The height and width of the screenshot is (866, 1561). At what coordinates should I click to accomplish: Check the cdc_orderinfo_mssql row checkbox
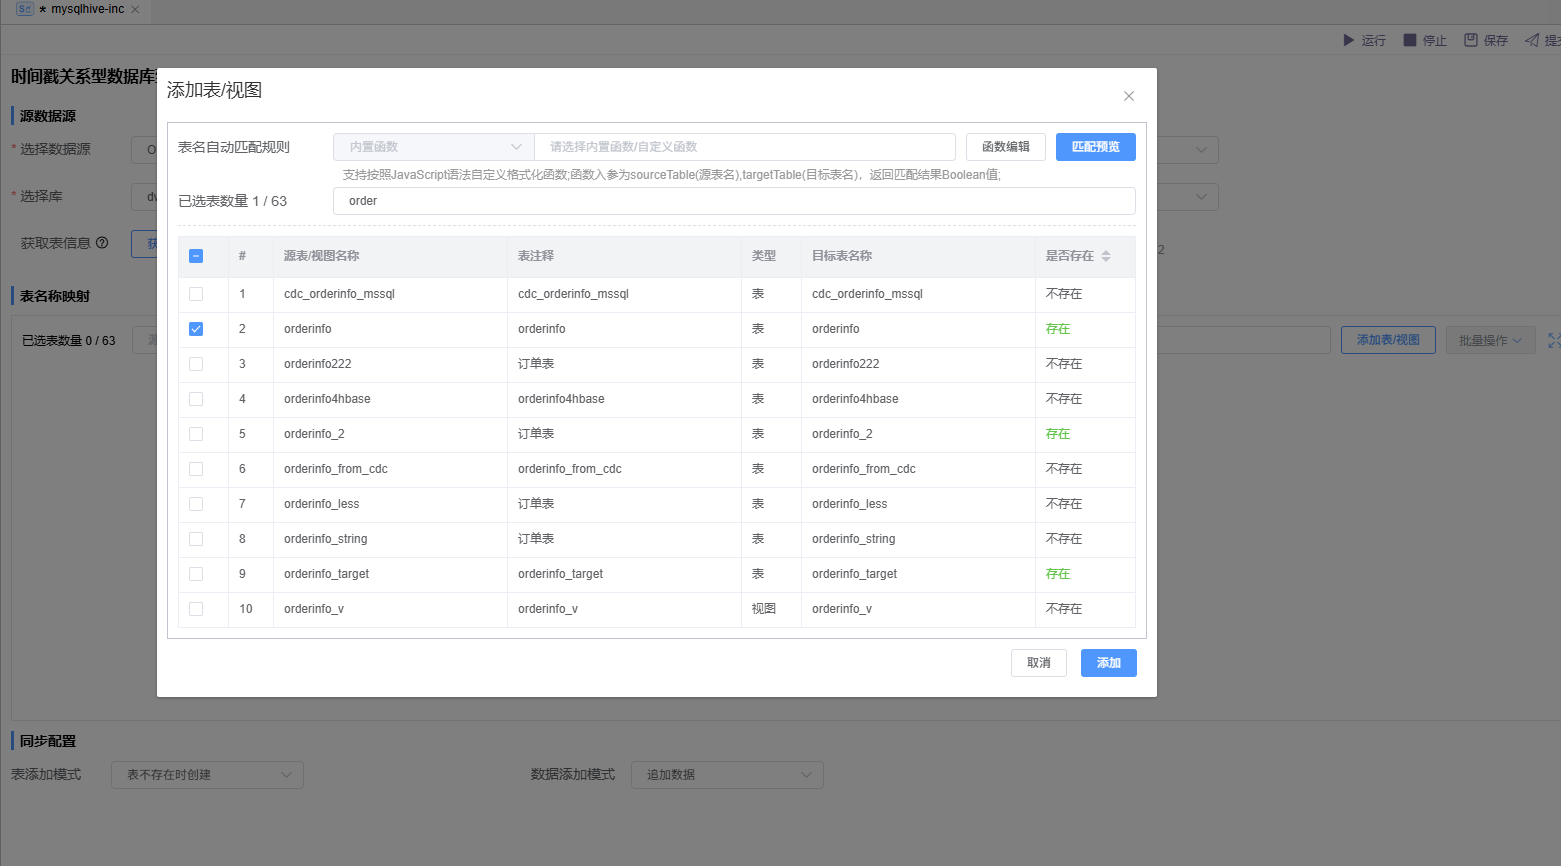(196, 294)
